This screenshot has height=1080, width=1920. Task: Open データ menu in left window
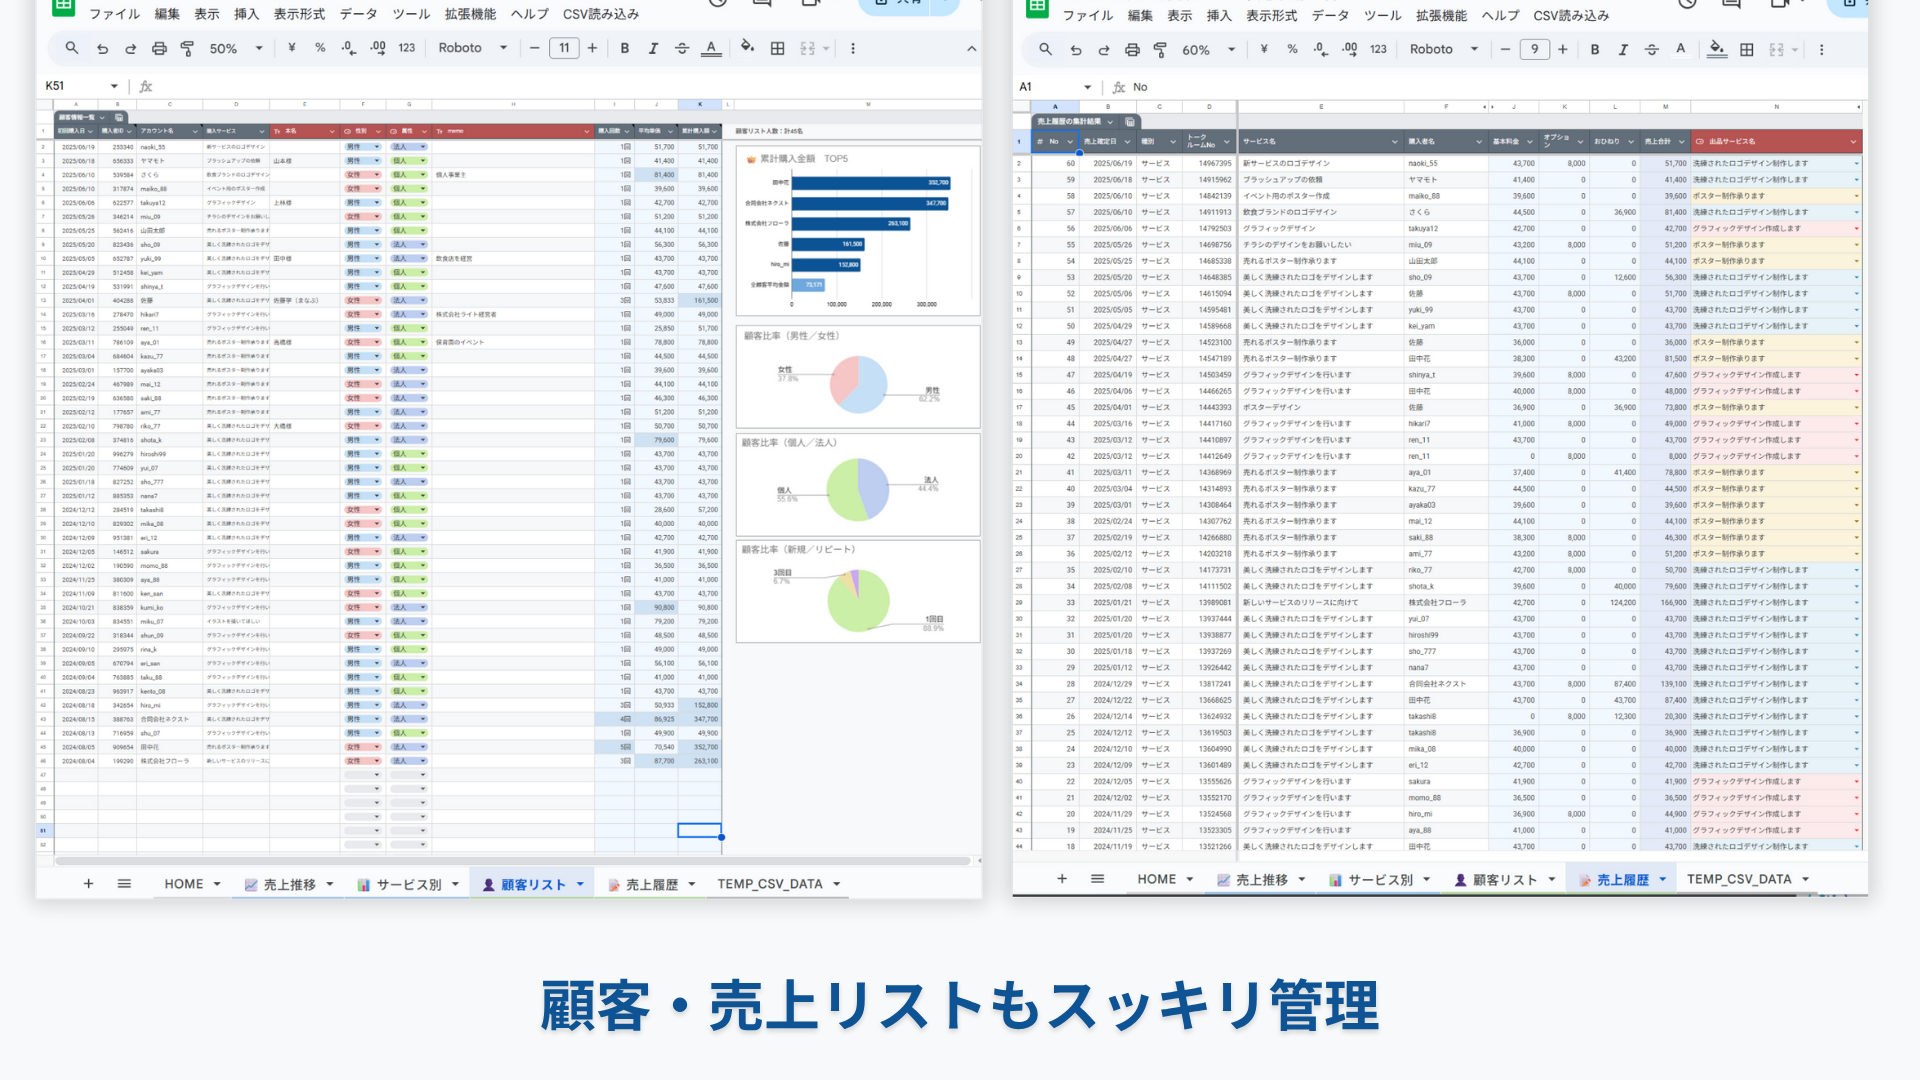[x=358, y=14]
